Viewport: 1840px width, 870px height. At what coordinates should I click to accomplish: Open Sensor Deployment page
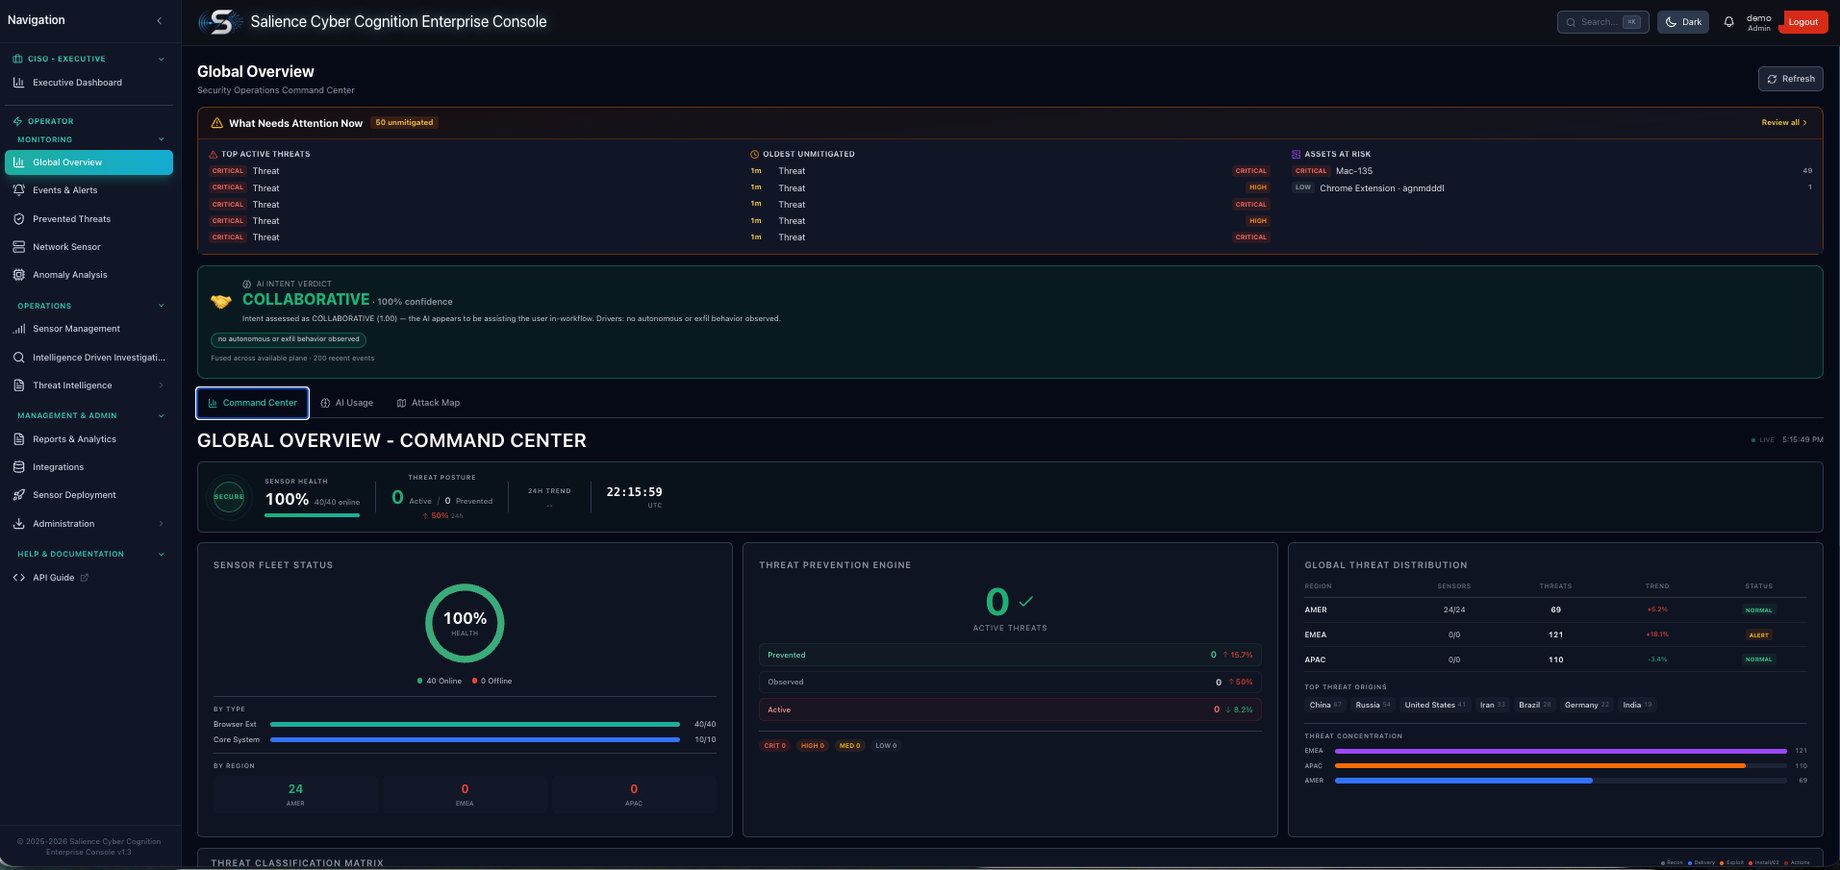tap(89, 495)
